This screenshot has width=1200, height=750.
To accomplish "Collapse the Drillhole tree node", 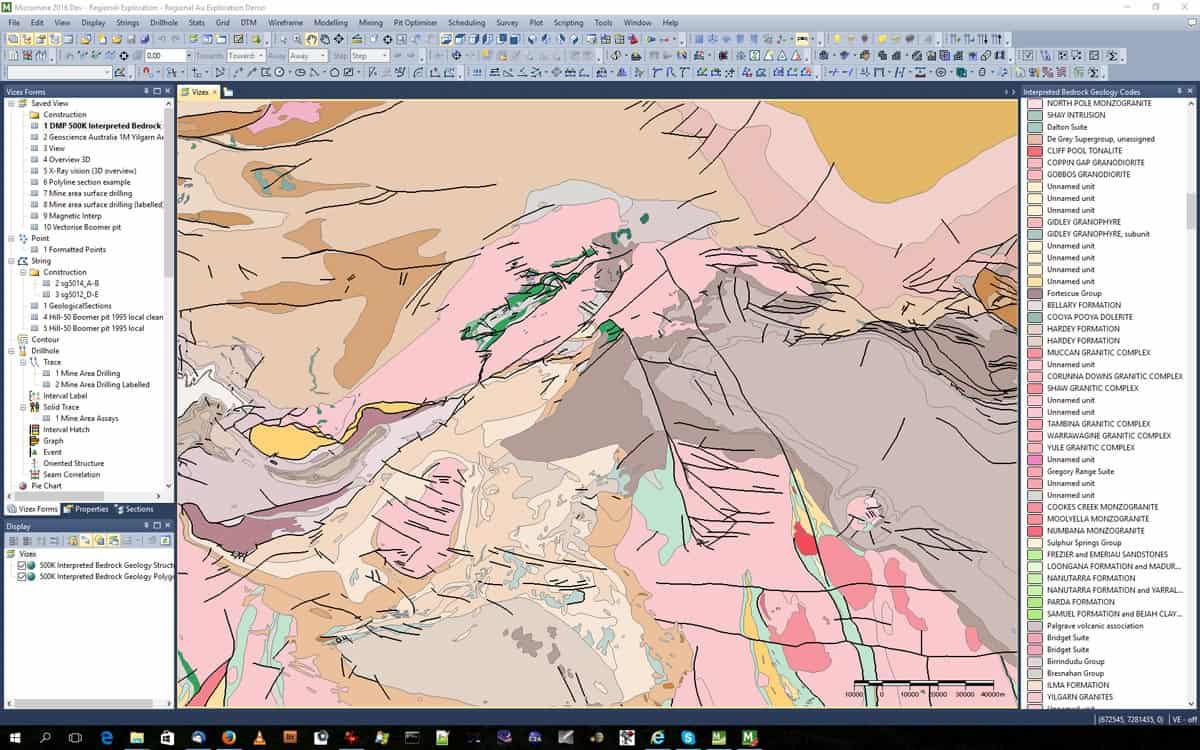I will pyautogui.click(x=10, y=351).
